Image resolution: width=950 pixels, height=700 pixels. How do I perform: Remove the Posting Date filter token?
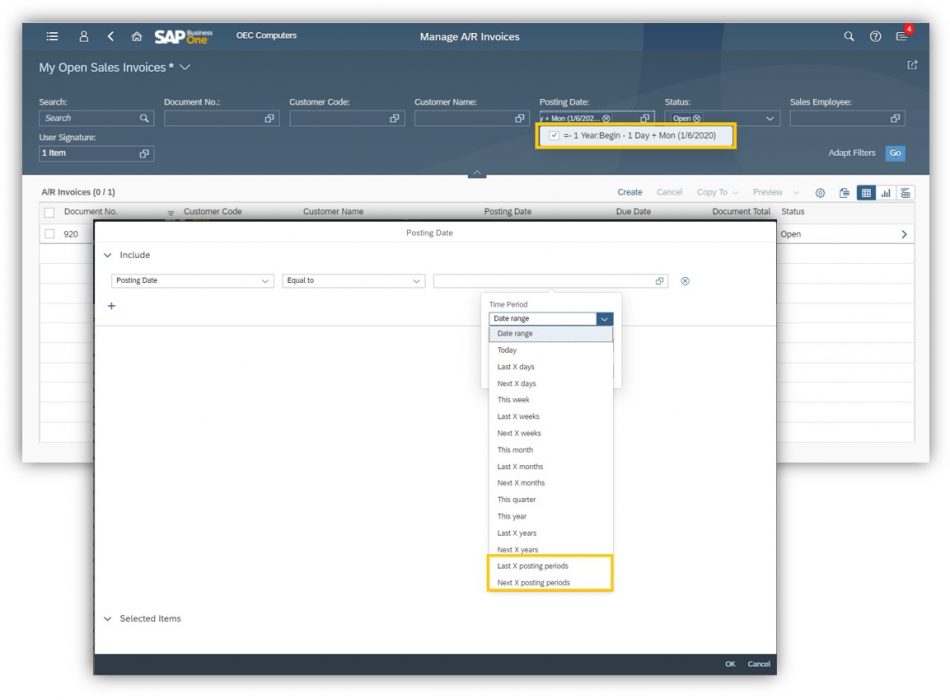coord(606,118)
